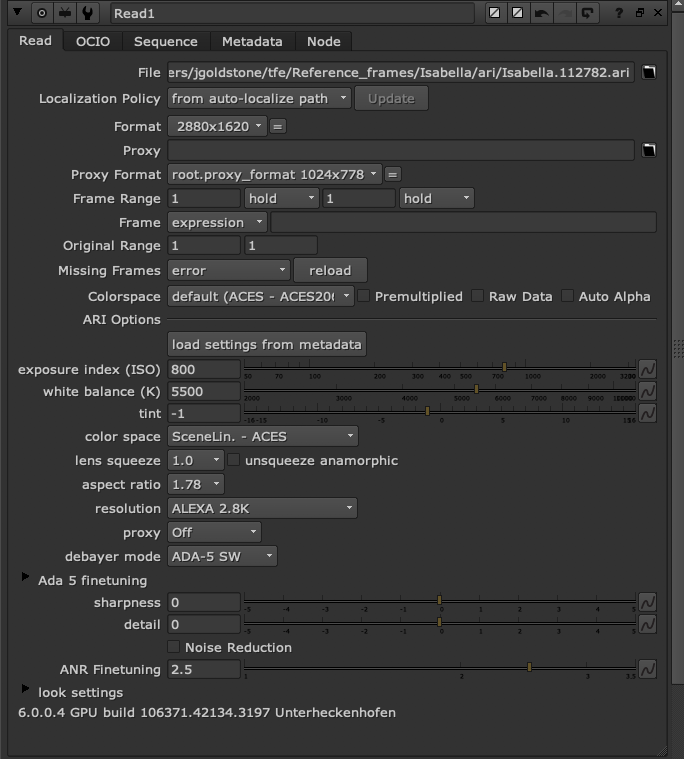Open file browser icon next to Proxy field
This screenshot has width=684, height=759.
tap(648, 151)
